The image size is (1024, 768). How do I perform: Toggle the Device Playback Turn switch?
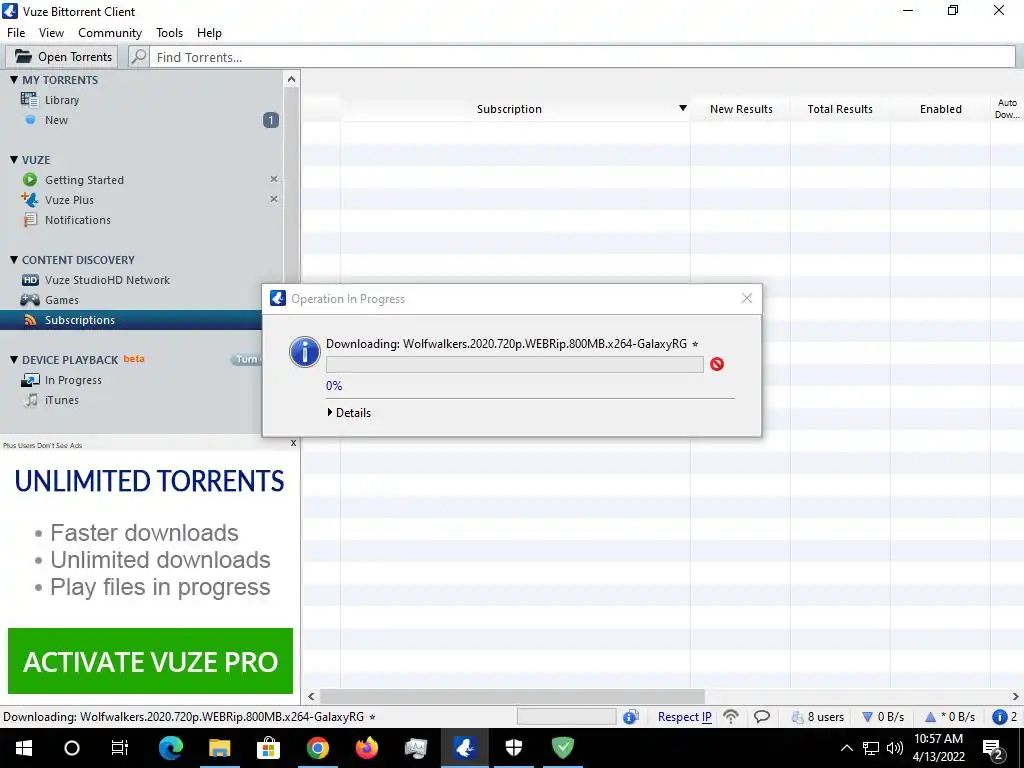pyautogui.click(x=247, y=359)
